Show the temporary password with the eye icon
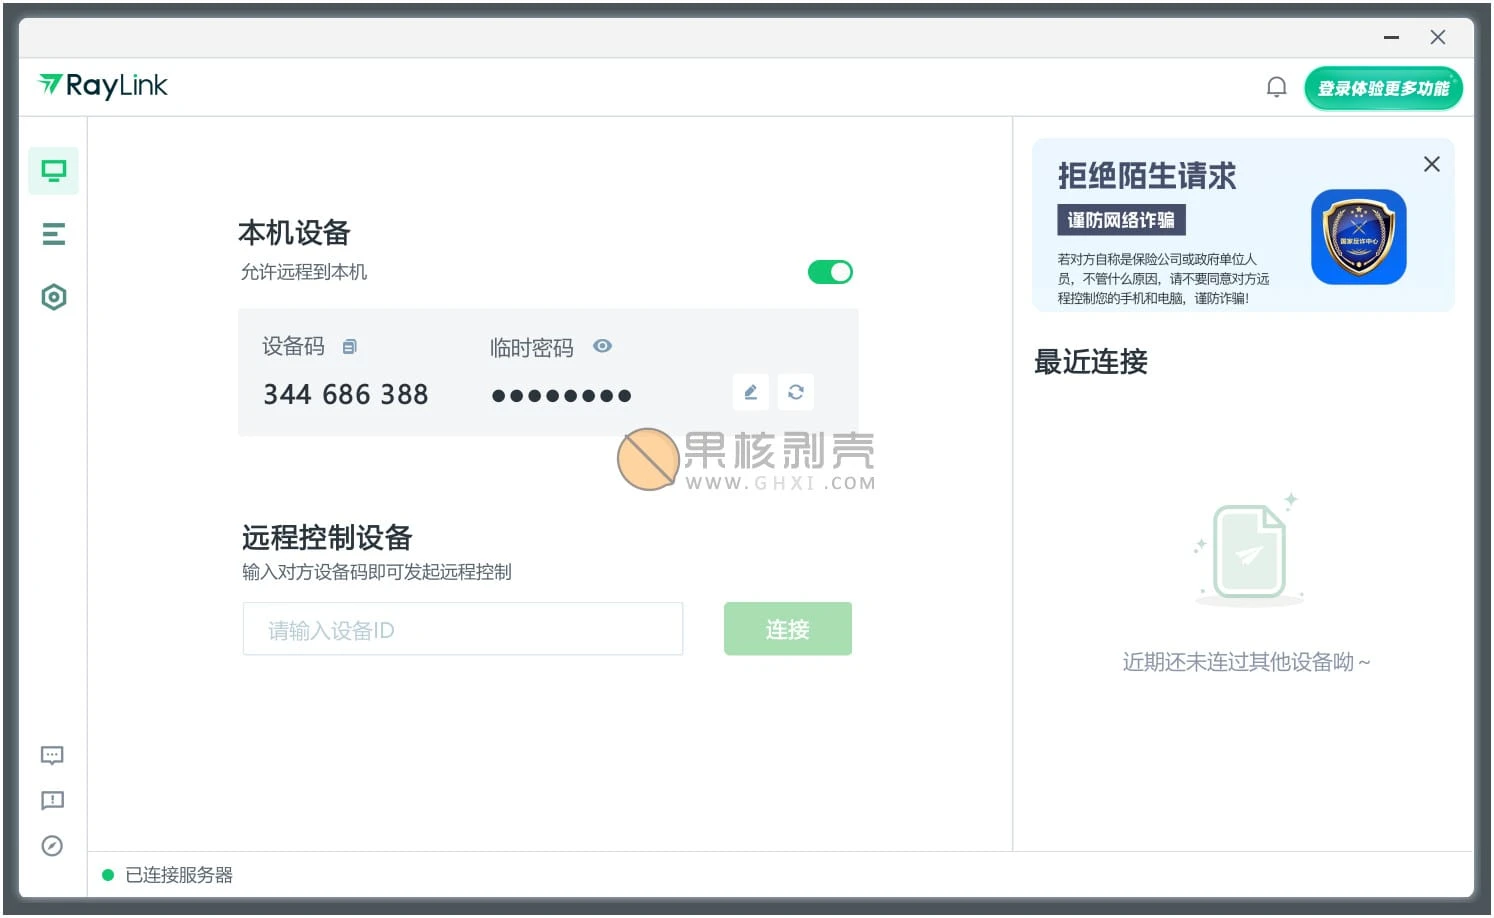 pyautogui.click(x=602, y=346)
